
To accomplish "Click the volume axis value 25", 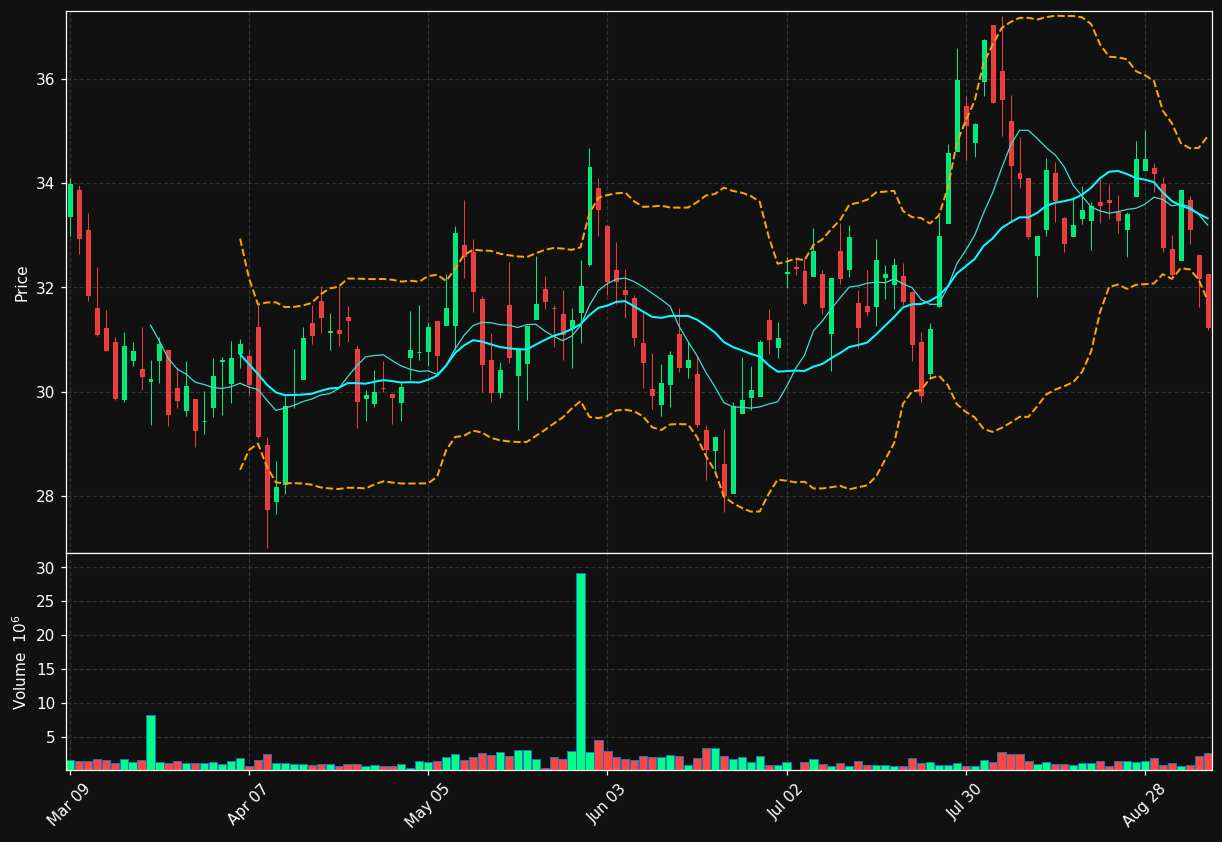I will click(x=48, y=602).
